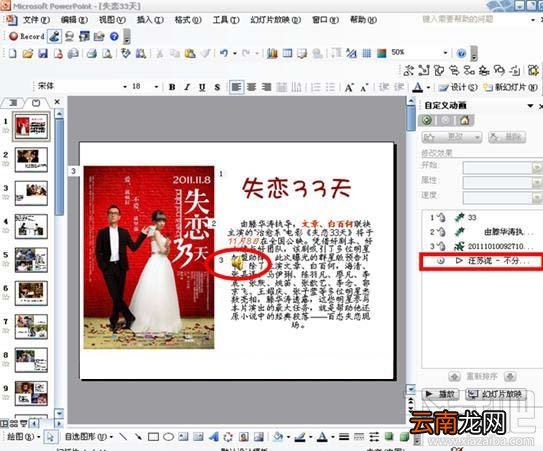The height and width of the screenshot is (451, 543).
Task: Select the Rectangle drawing tool
Action: pyautogui.click(x=153, y=437)
